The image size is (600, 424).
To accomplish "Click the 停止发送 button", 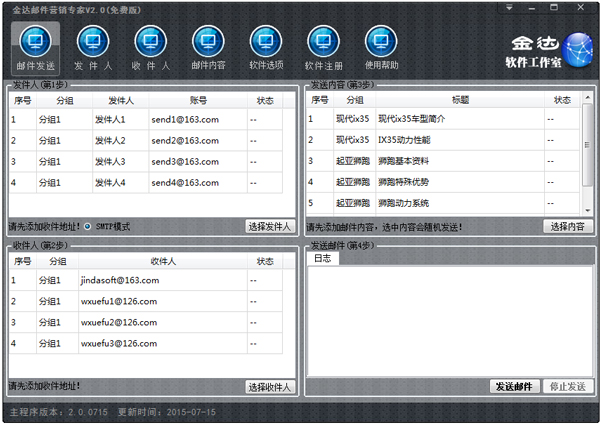I will click(567, 386).
